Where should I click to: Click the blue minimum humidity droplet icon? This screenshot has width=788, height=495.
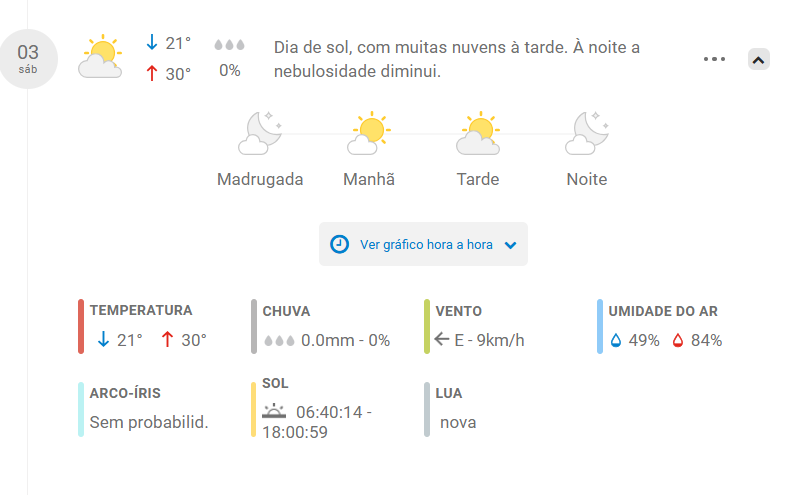pos(616,341)
